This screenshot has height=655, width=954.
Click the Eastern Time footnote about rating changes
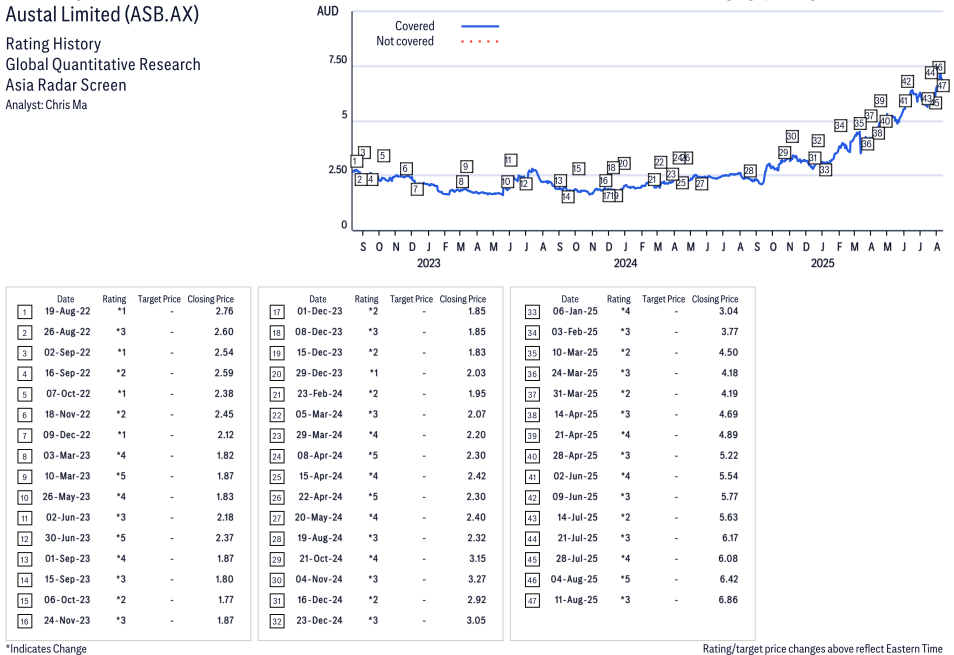[x=823, y=649]
